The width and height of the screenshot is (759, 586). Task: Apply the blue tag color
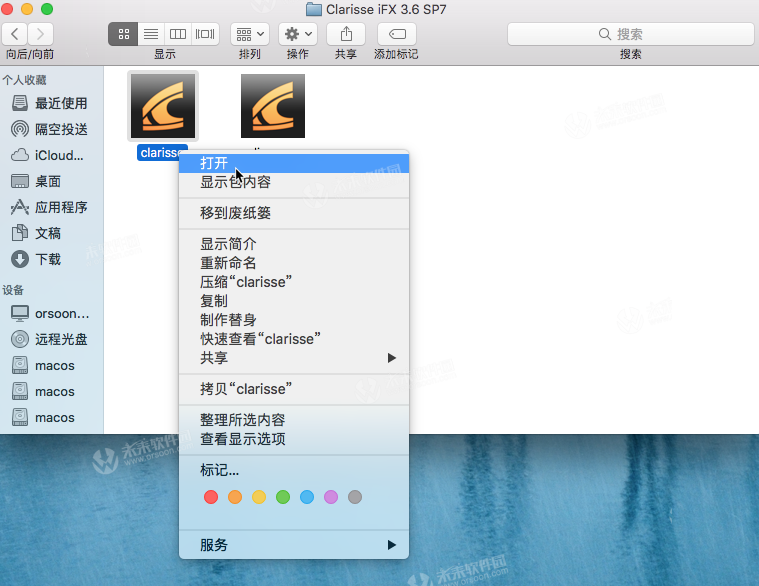point(307,497)
